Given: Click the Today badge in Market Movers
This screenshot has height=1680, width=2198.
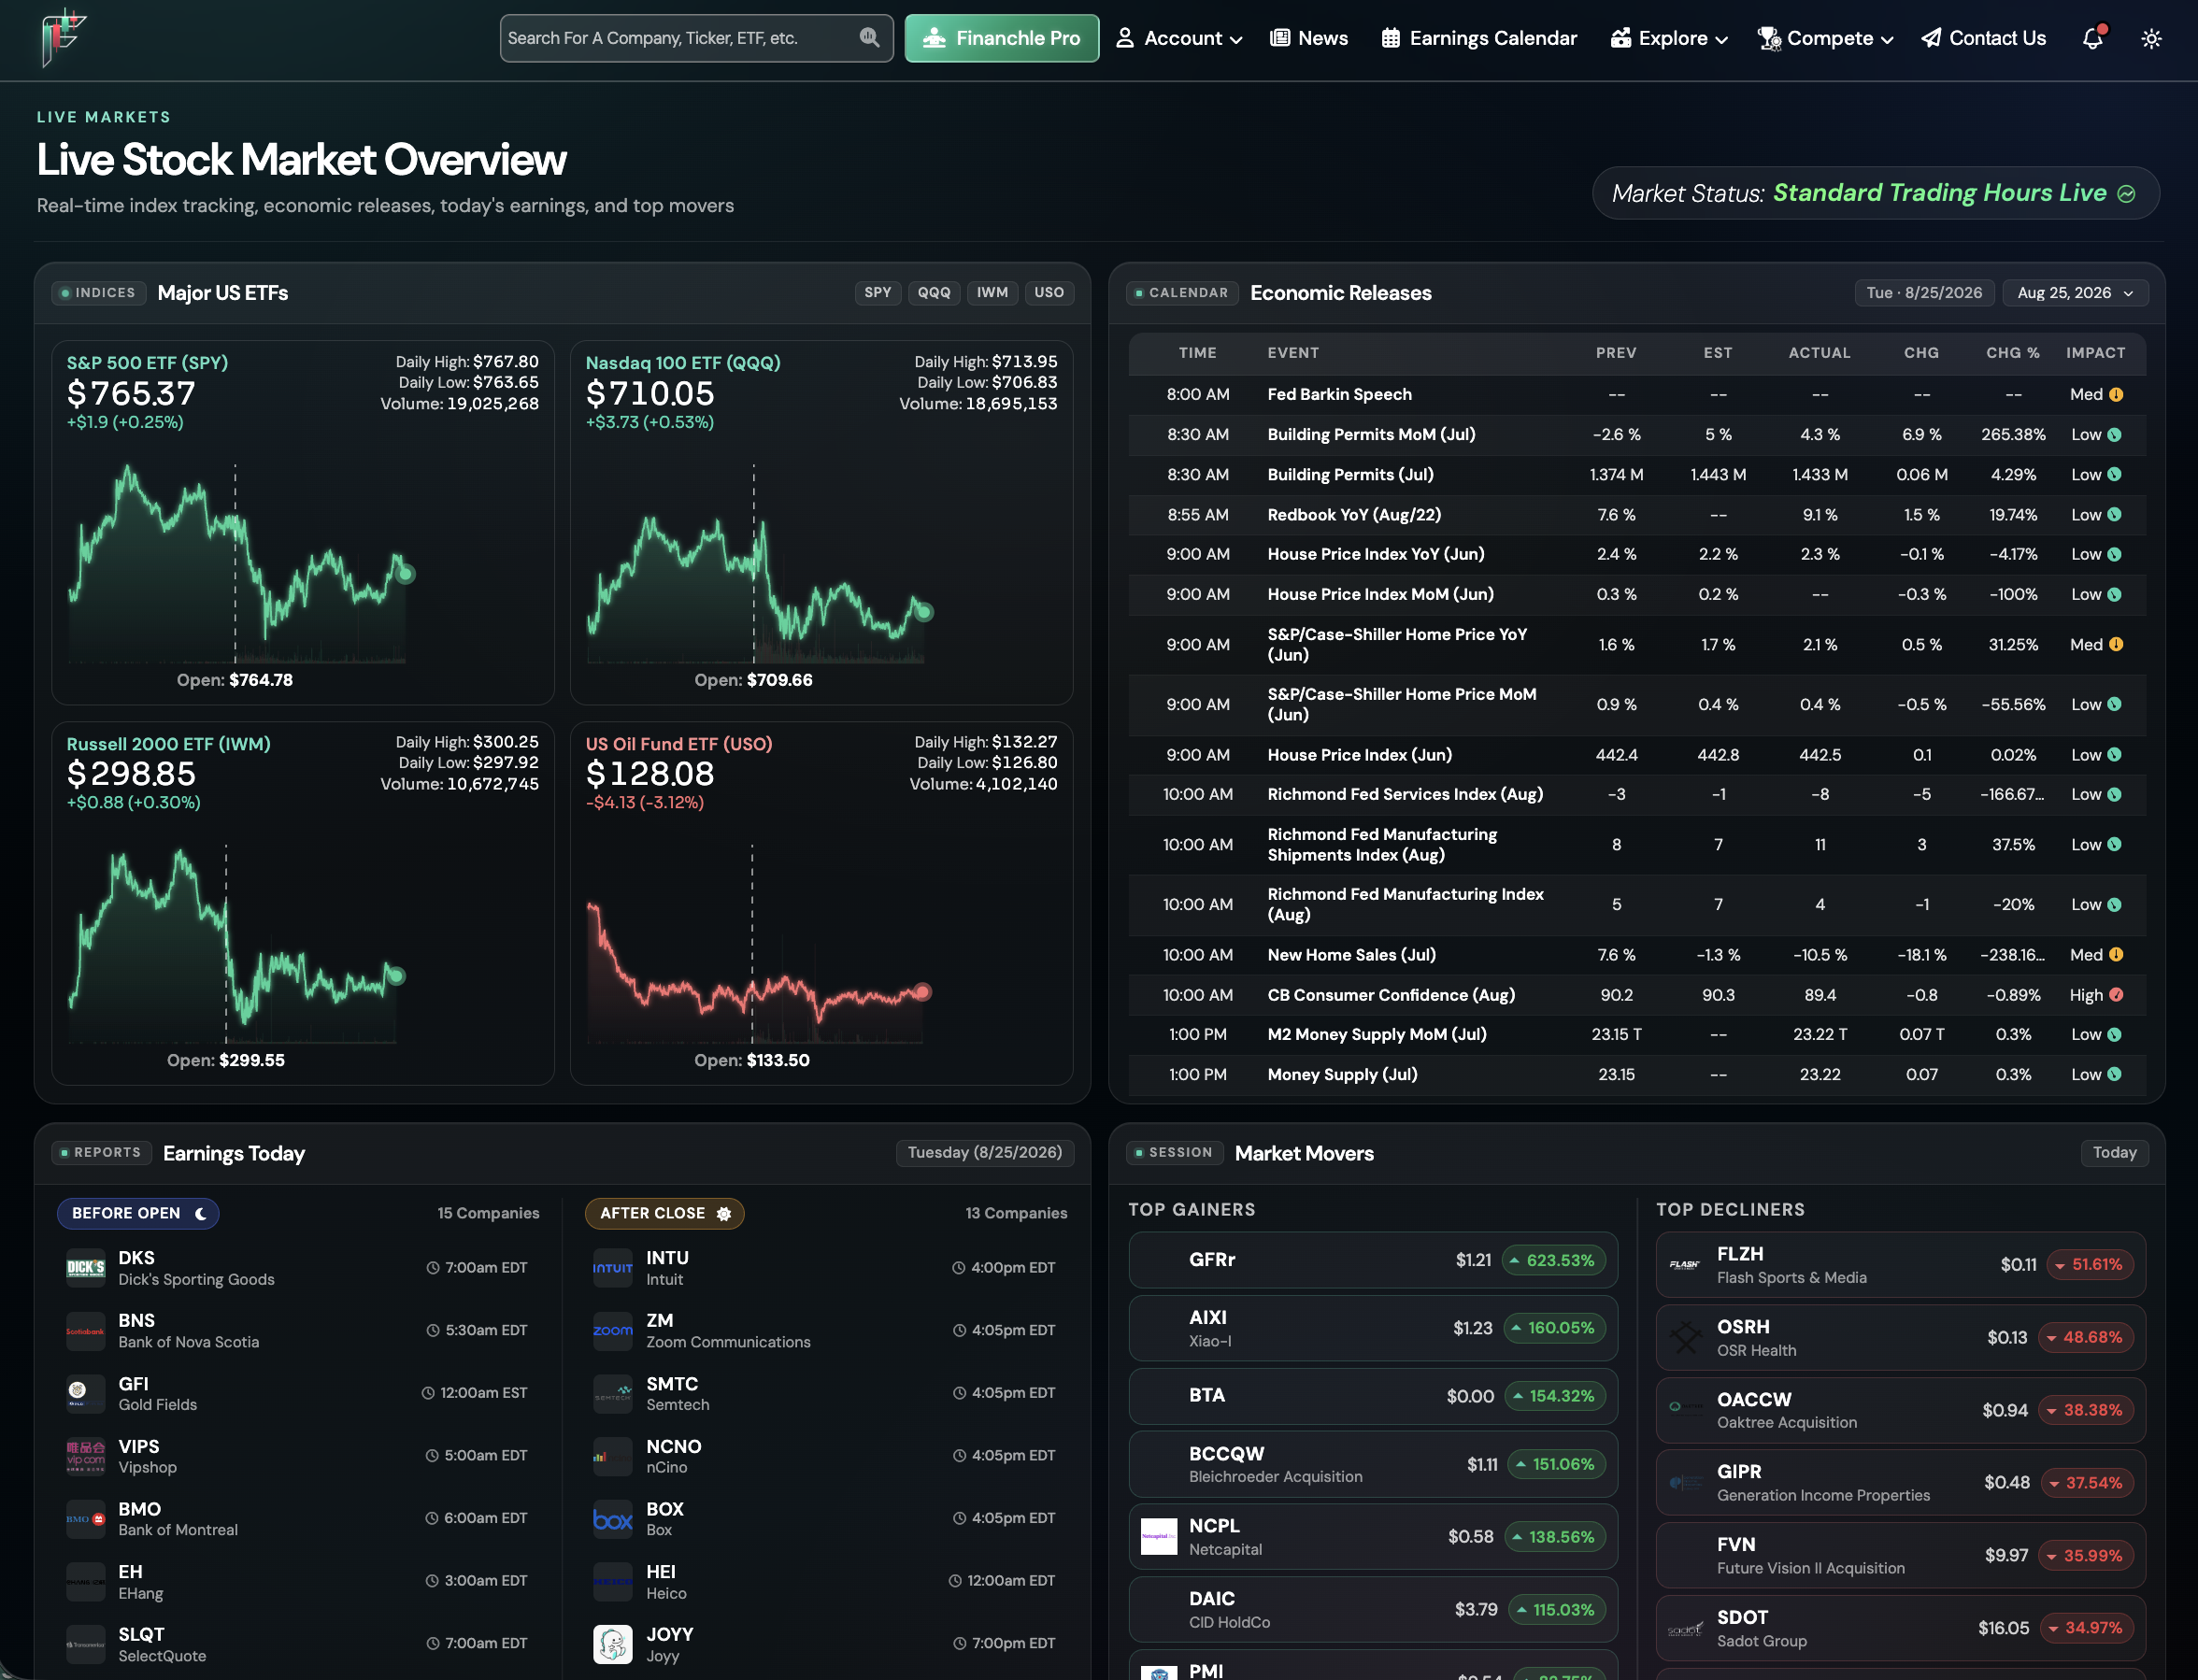Looking at the screenshot, I should point(2114,1153).
